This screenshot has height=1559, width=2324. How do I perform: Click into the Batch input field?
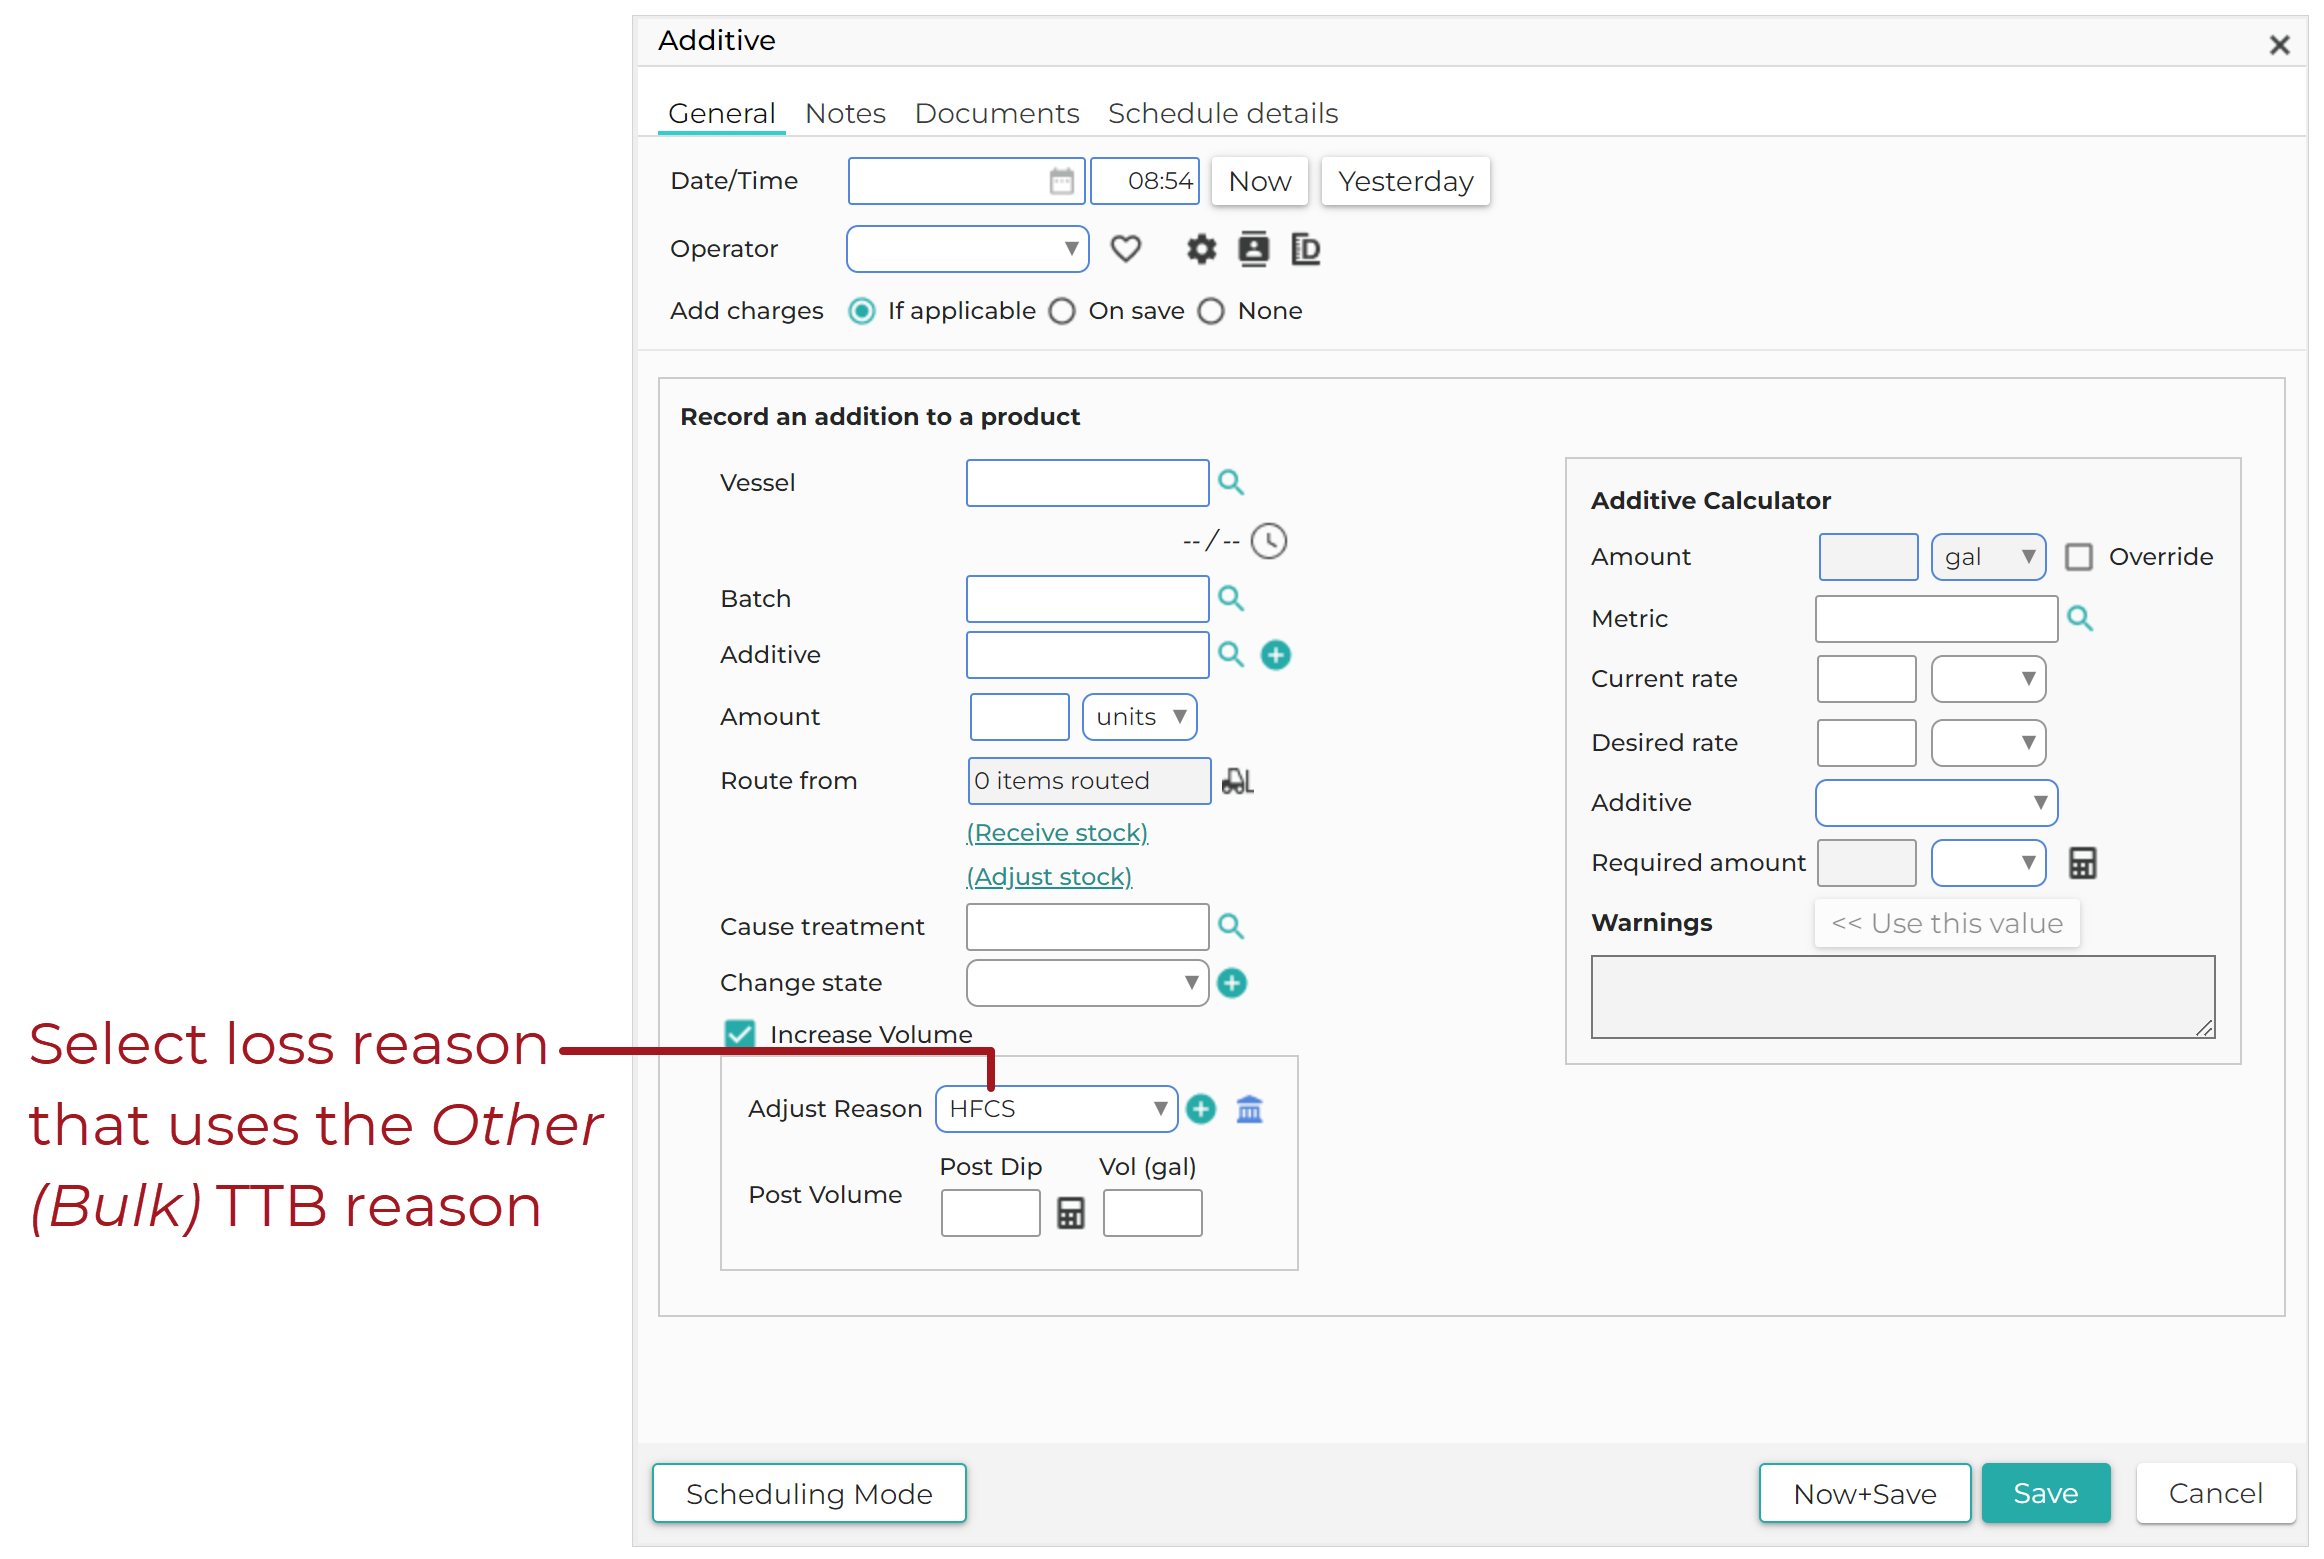pyautogui.click(x=1087, y=599)
